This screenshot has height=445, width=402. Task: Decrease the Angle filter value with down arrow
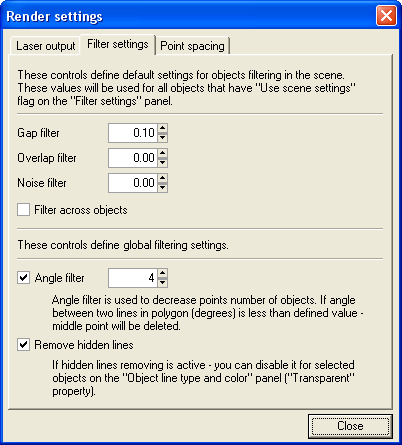pyautogui.click(x=162, y=282)
